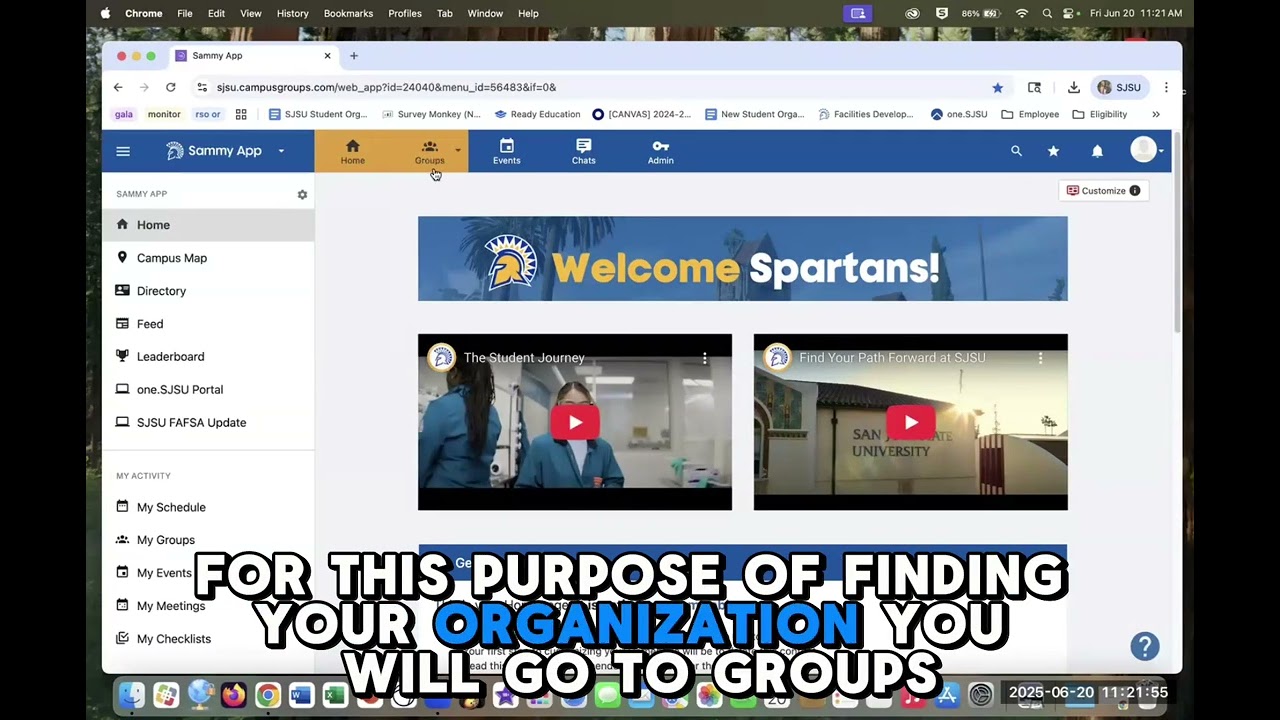
Task: Open SJSU FAFSA Update sidebar link
Action: click(208, 422)
